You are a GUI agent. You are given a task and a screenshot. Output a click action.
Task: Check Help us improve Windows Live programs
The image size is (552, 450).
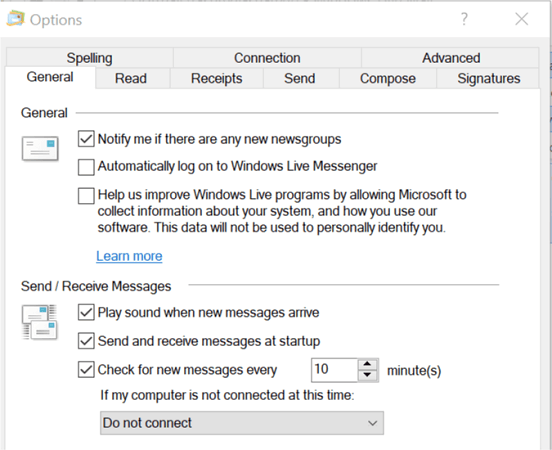coord(86,195)
